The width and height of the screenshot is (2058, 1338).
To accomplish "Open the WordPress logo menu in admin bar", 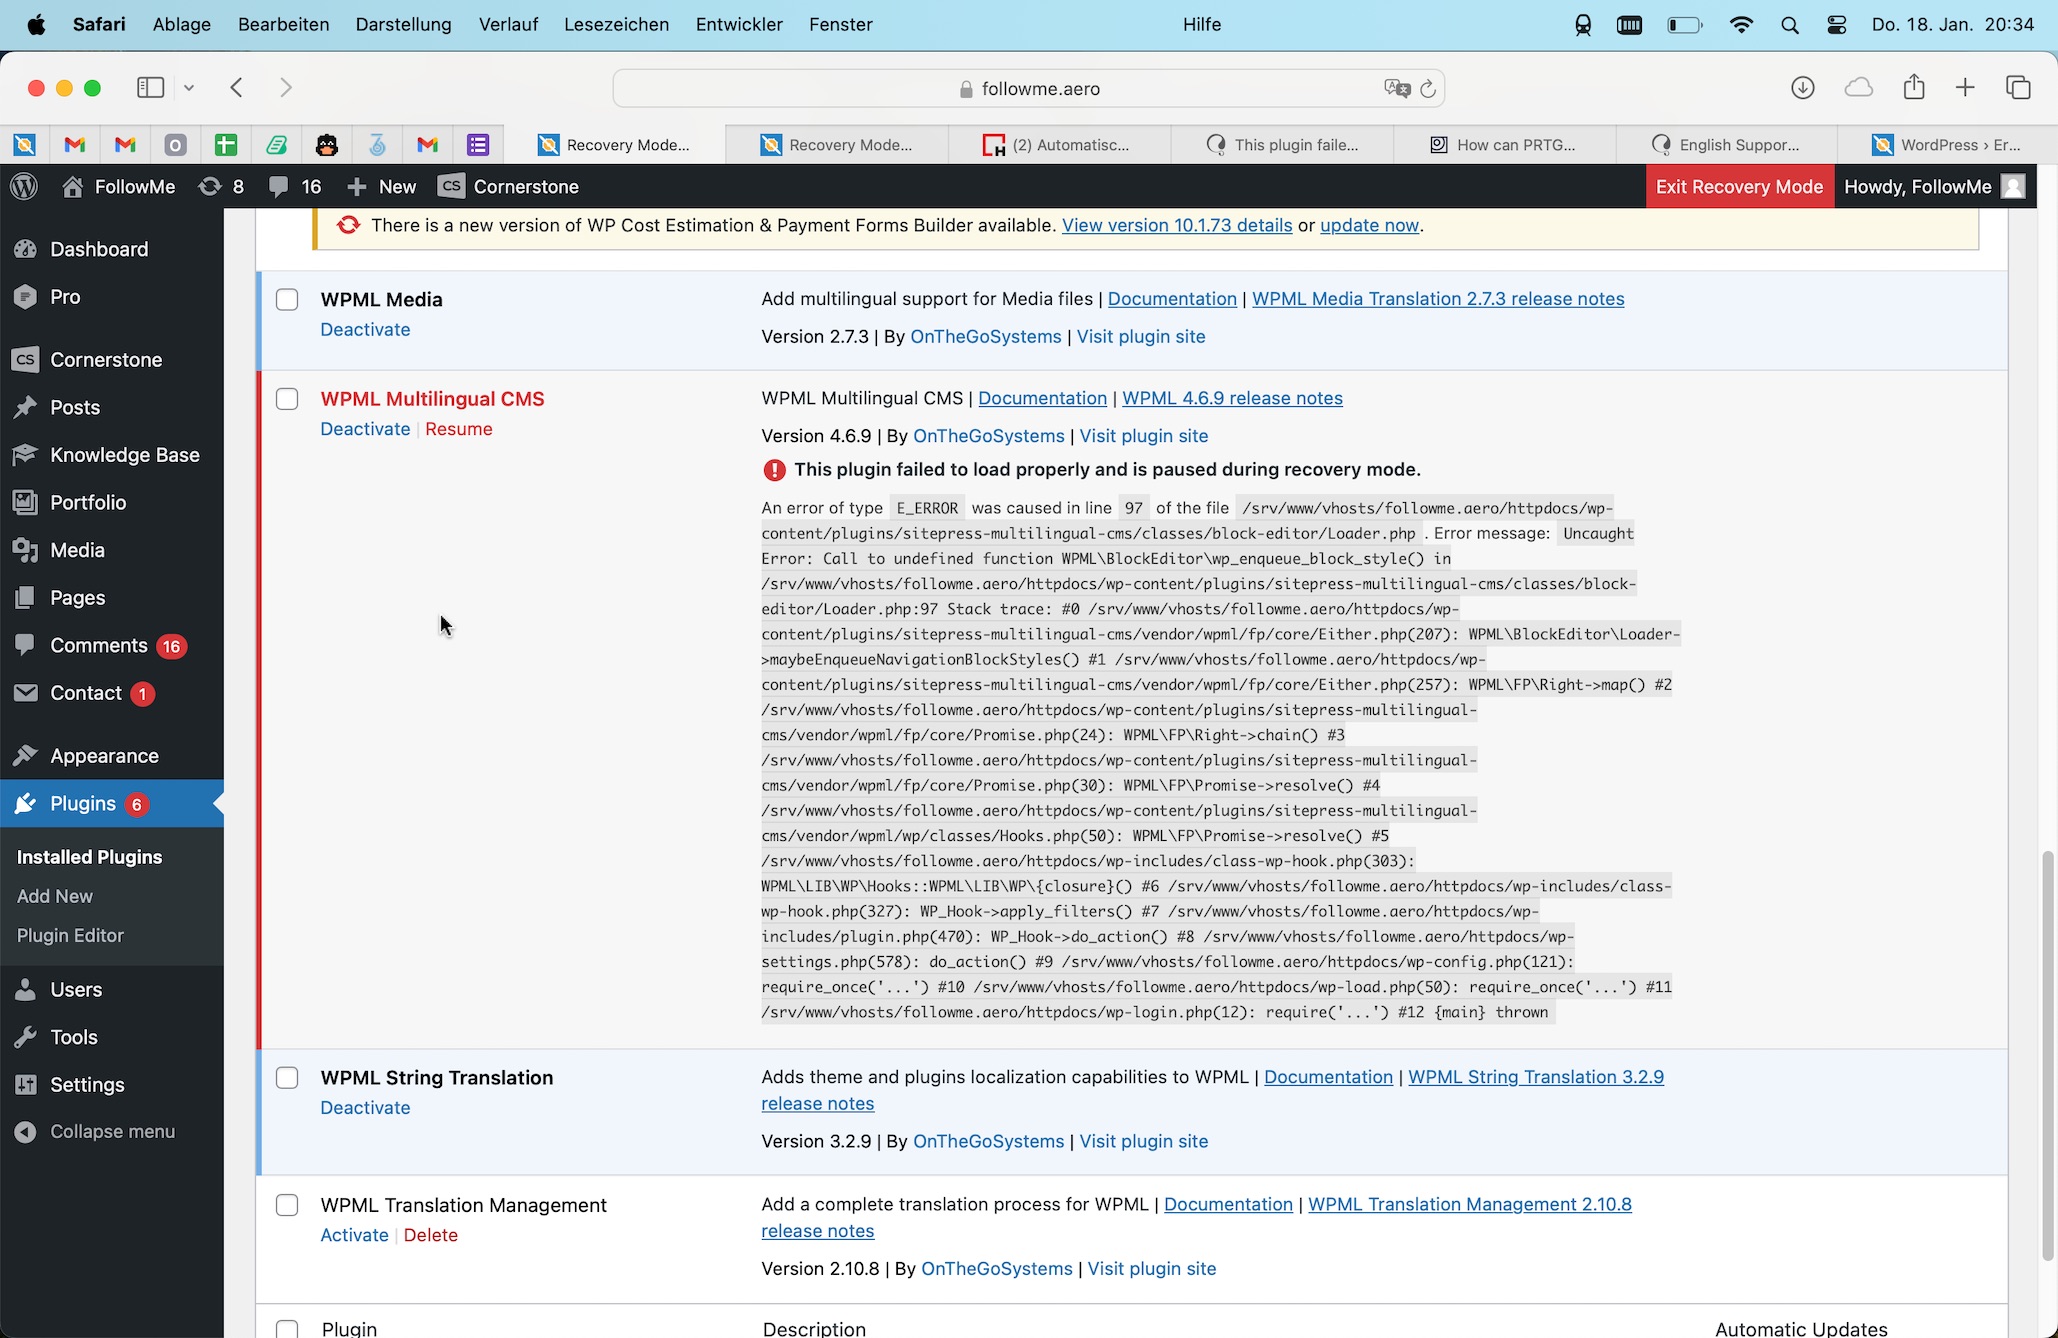I will tap(24, 187).
